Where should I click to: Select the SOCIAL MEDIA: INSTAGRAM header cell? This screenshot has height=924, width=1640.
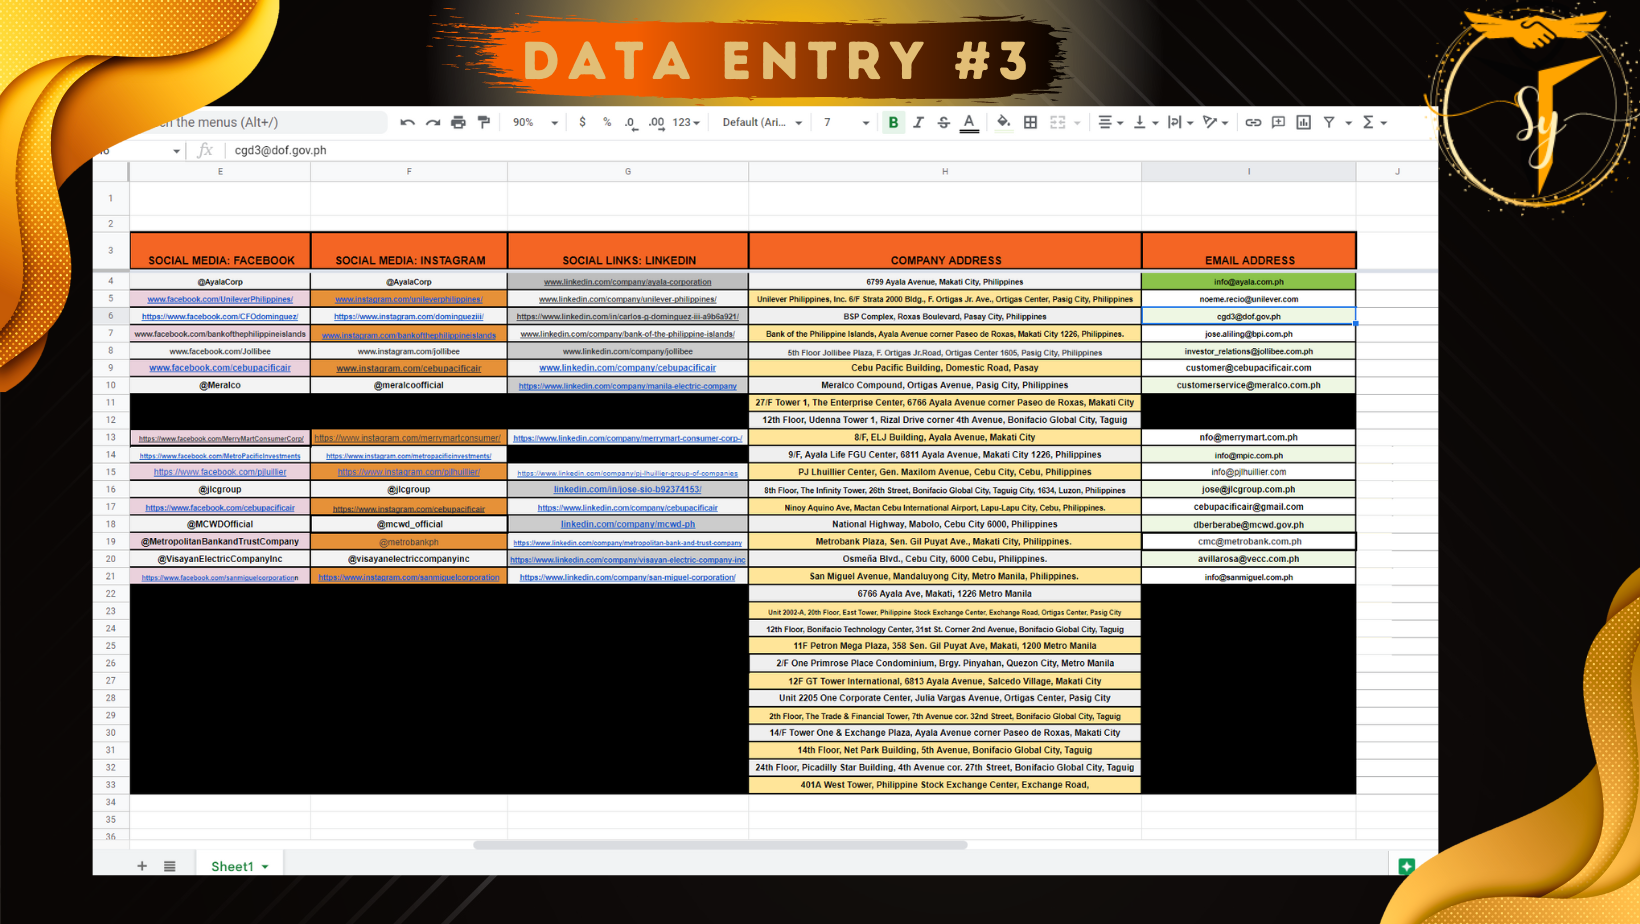coord(409,251)
